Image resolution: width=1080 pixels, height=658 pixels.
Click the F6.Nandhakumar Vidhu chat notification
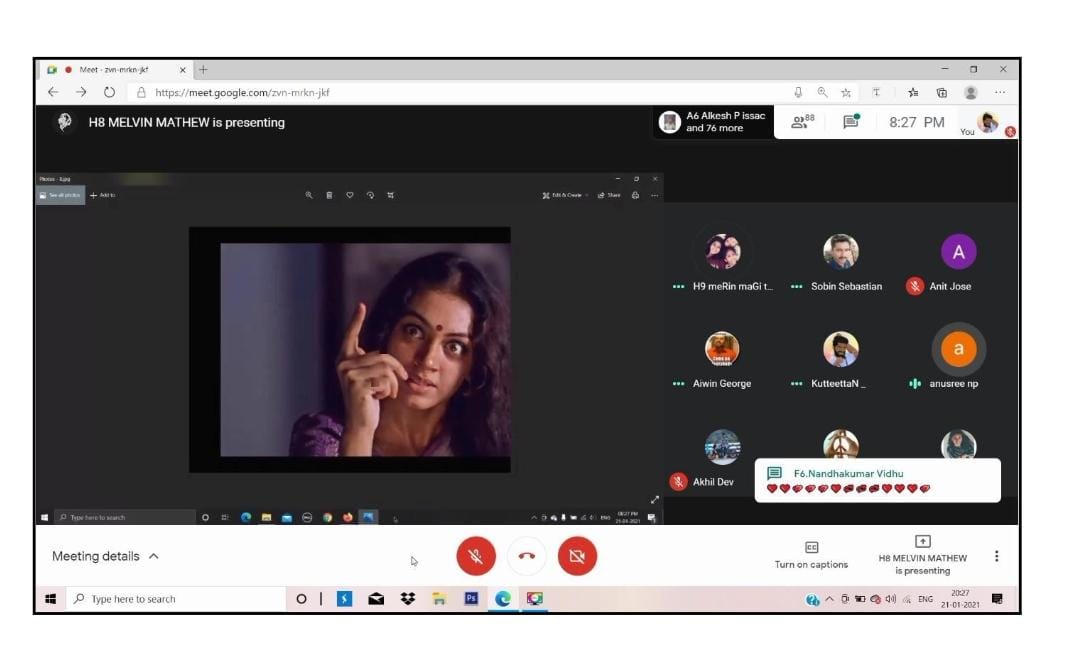[877, 481]
